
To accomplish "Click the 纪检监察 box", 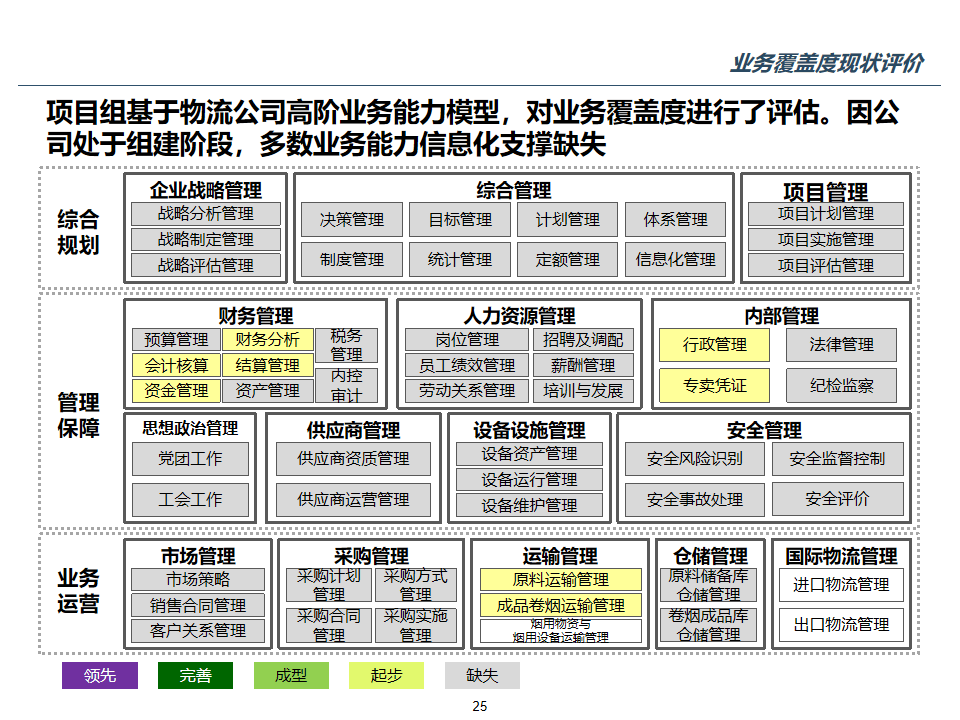I will tap(841, 385).
